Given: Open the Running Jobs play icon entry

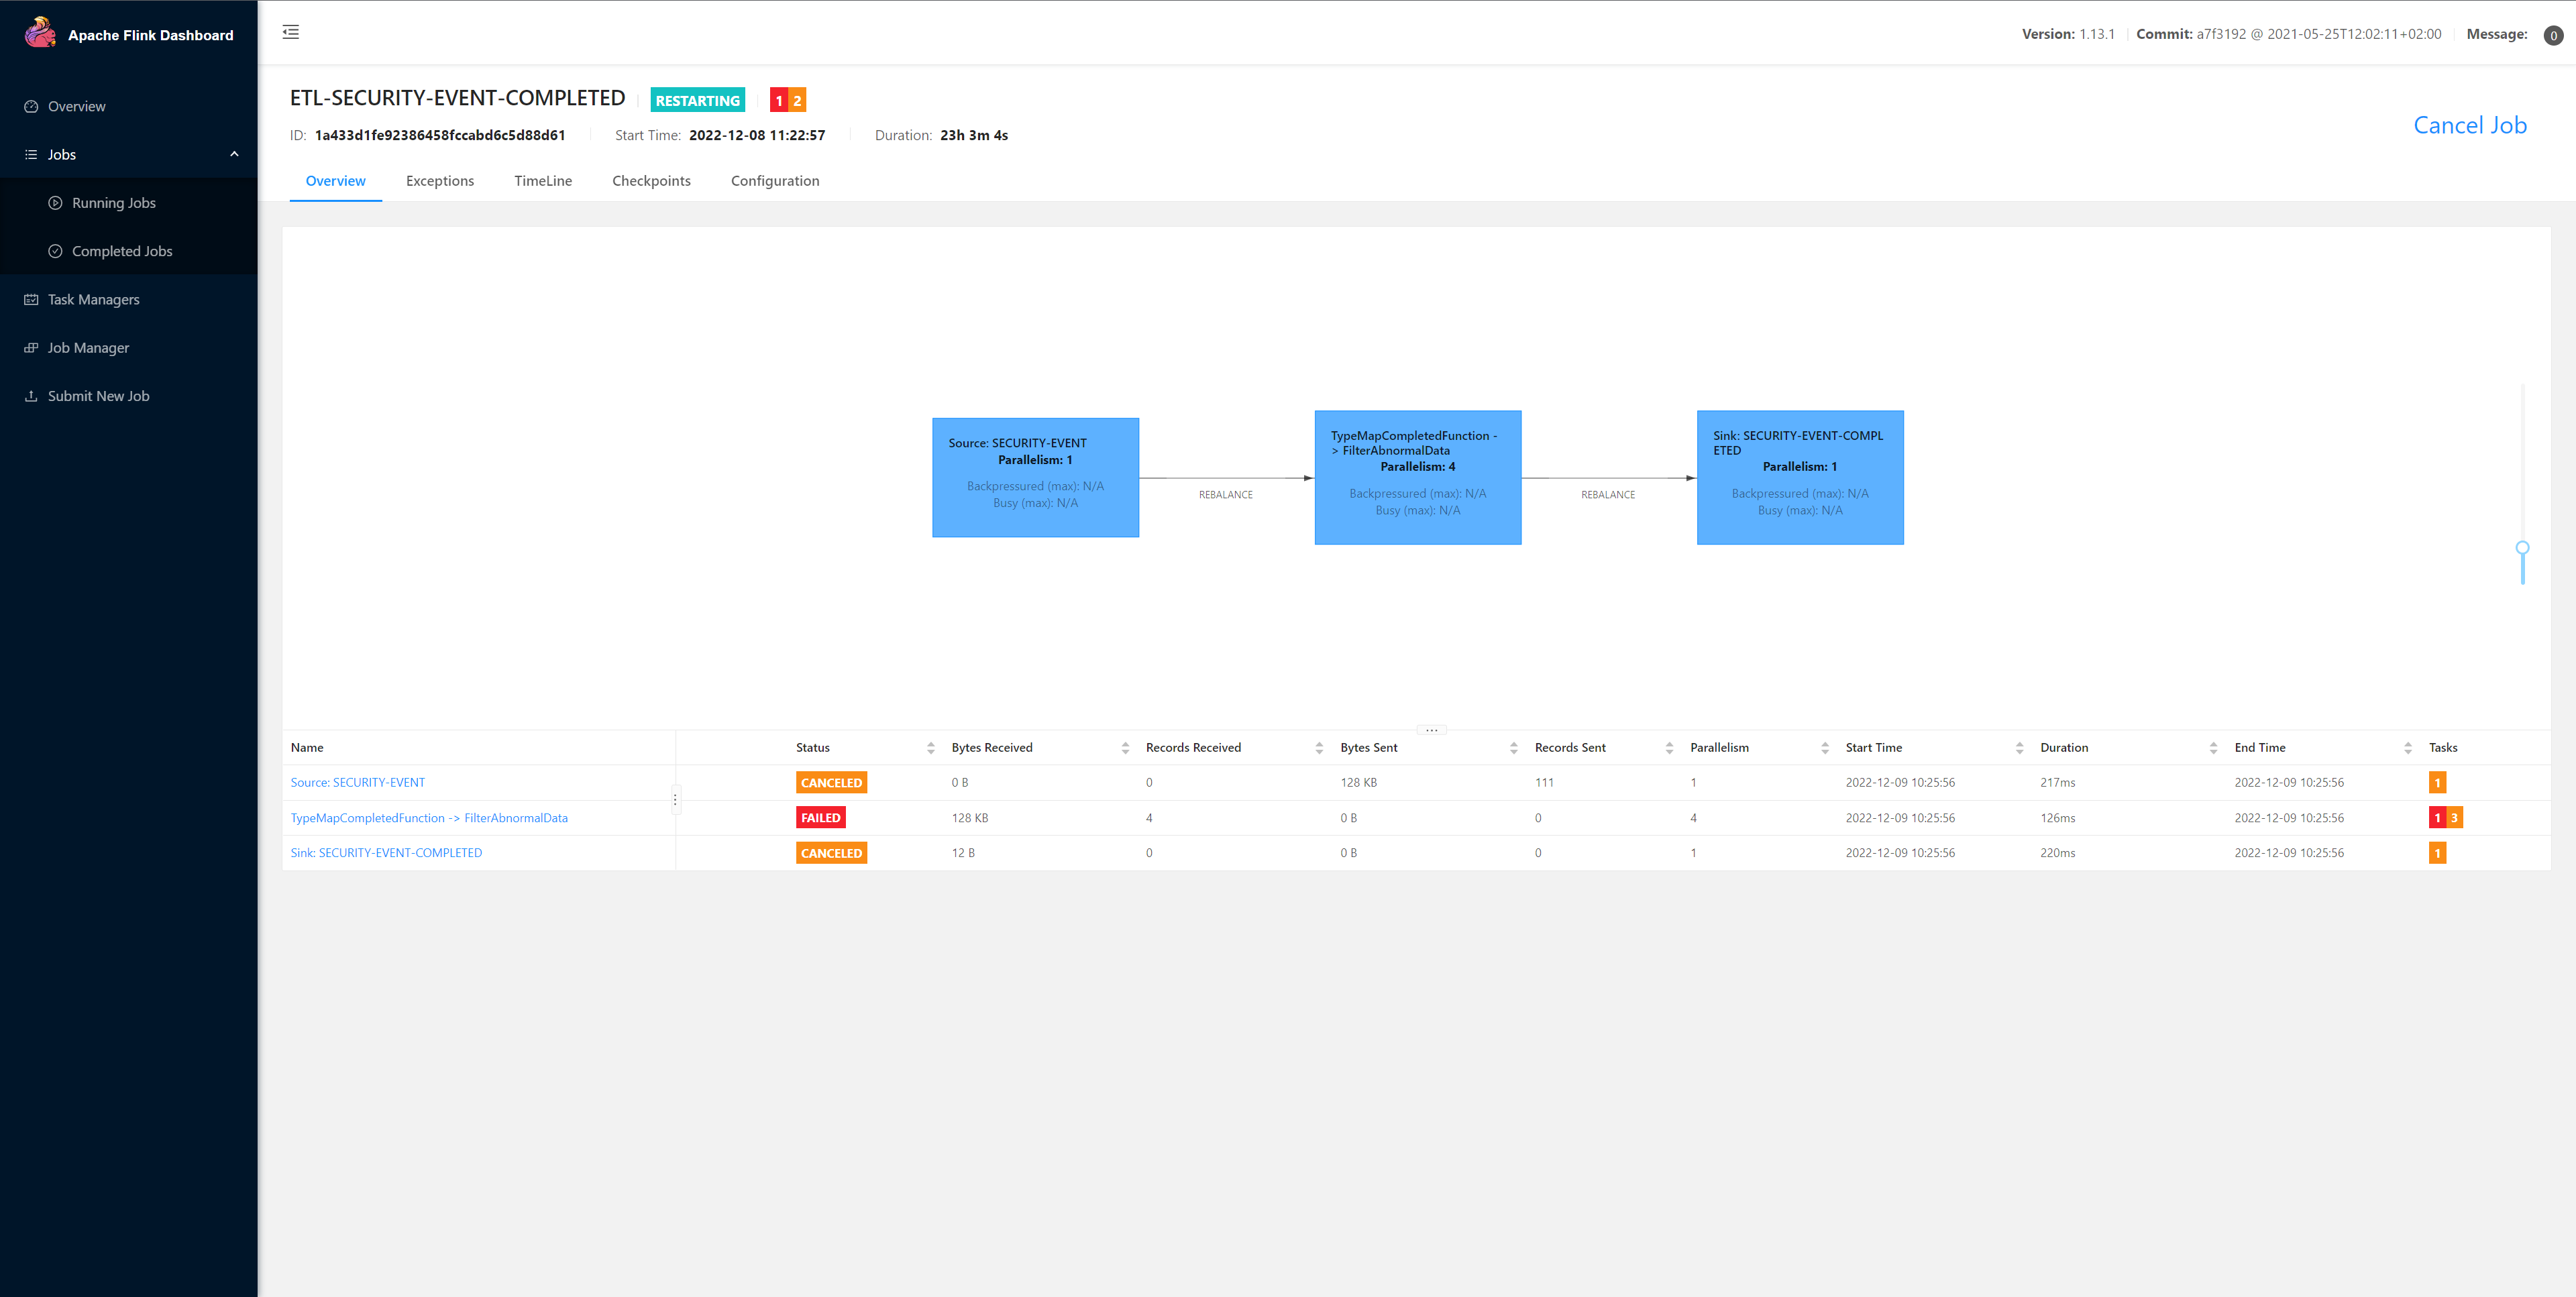Looking at the screenshot, I should [x=56, y=203].
